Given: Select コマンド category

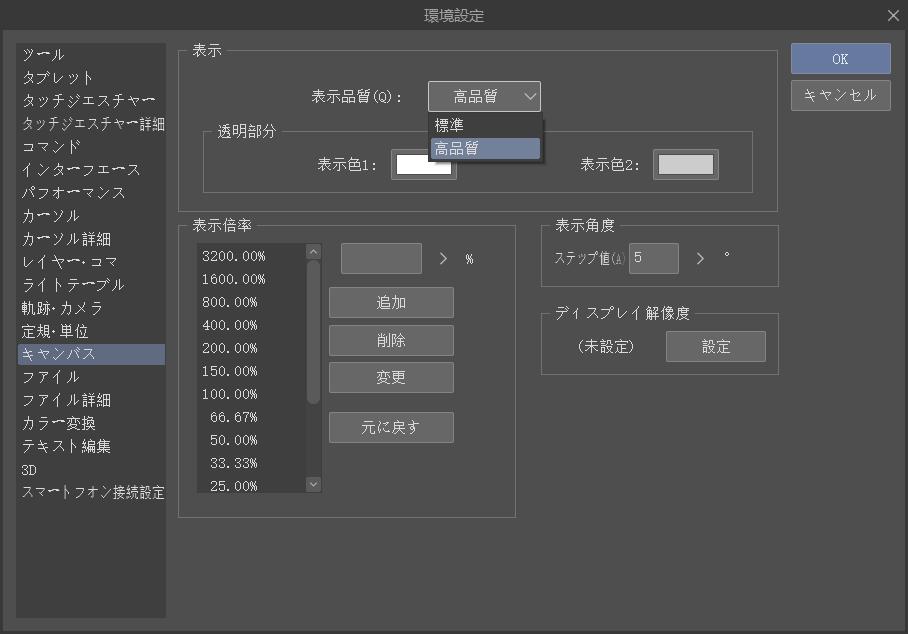Looking at the screenshot, I should pyautogui.click(x=91, y=147).
